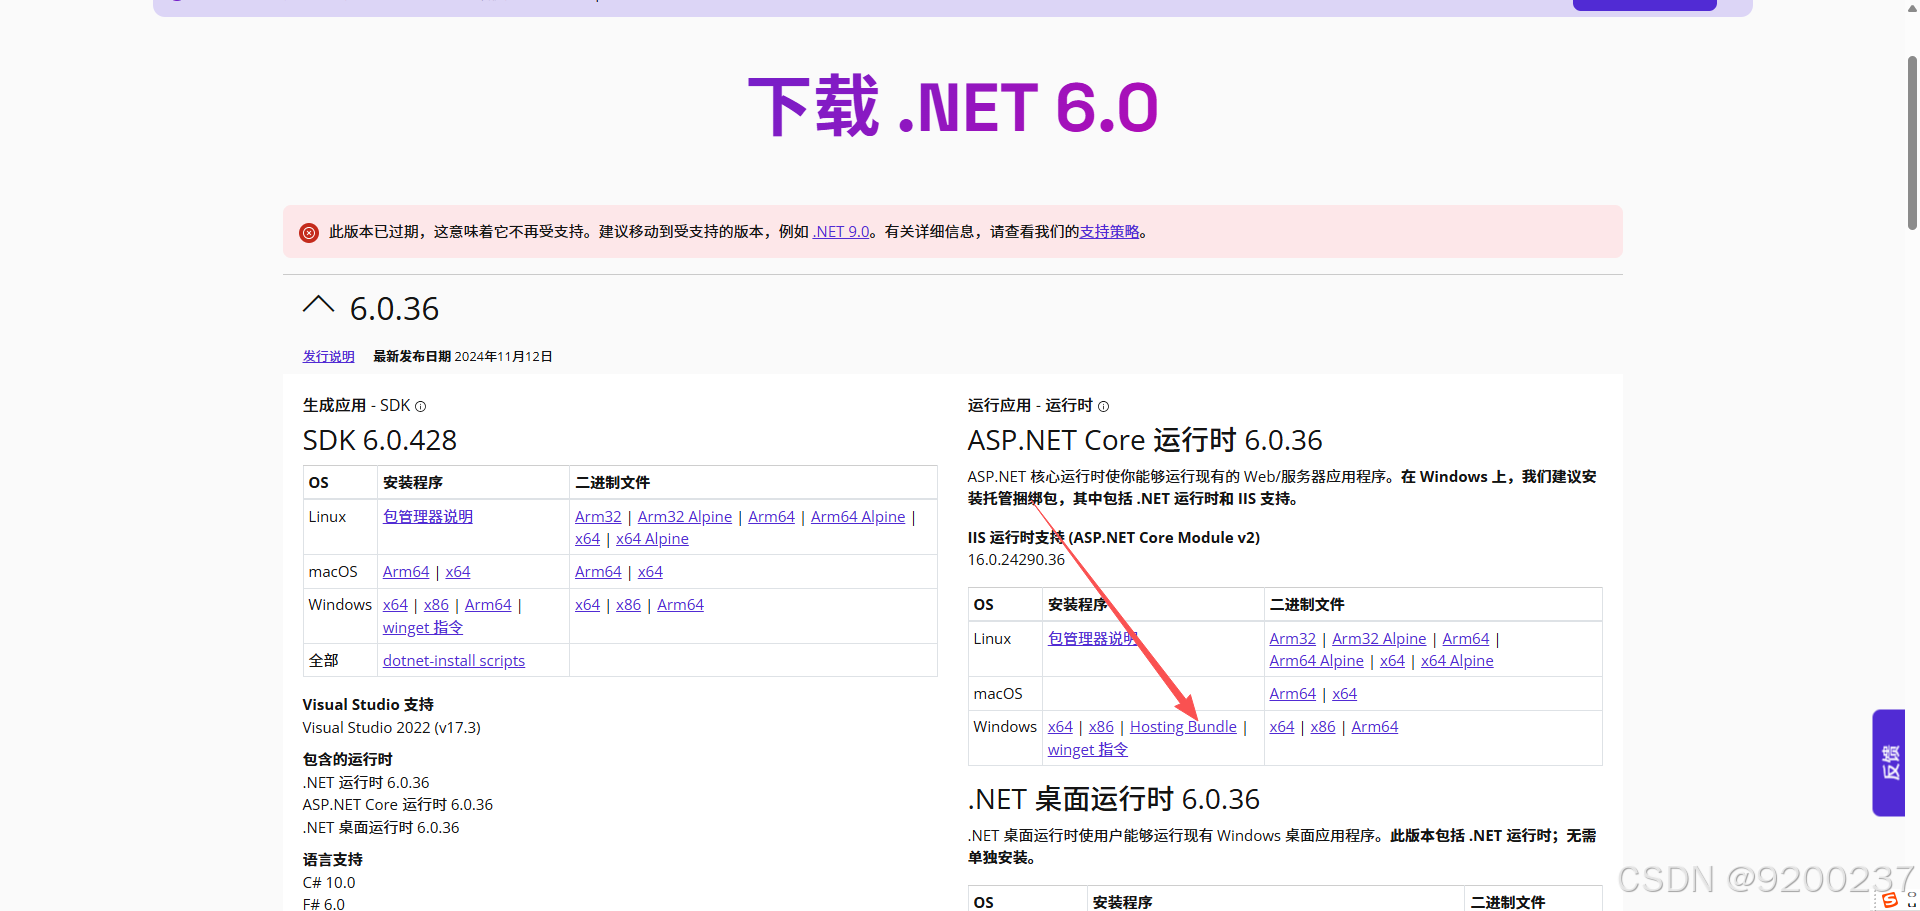Click the red expired-version warning icon
The image size is (1920, 911).
(309, 233)
